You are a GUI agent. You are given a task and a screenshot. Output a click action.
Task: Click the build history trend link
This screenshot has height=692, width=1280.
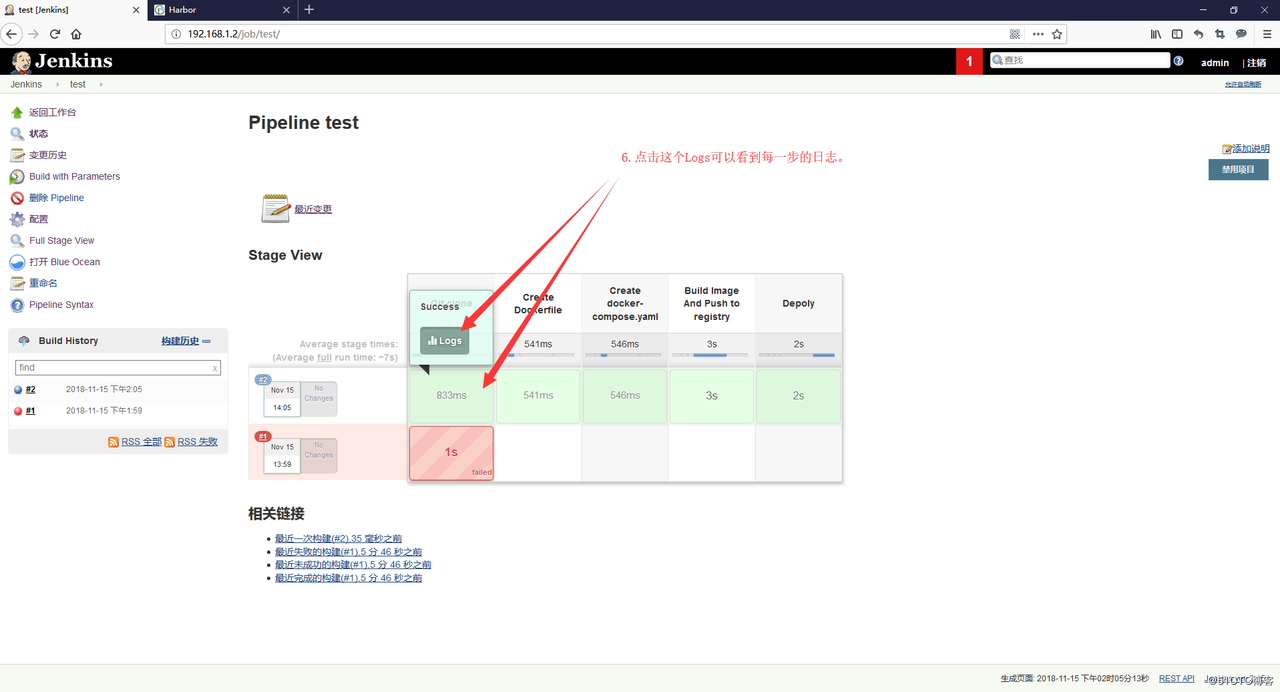[x=186, y=341]
